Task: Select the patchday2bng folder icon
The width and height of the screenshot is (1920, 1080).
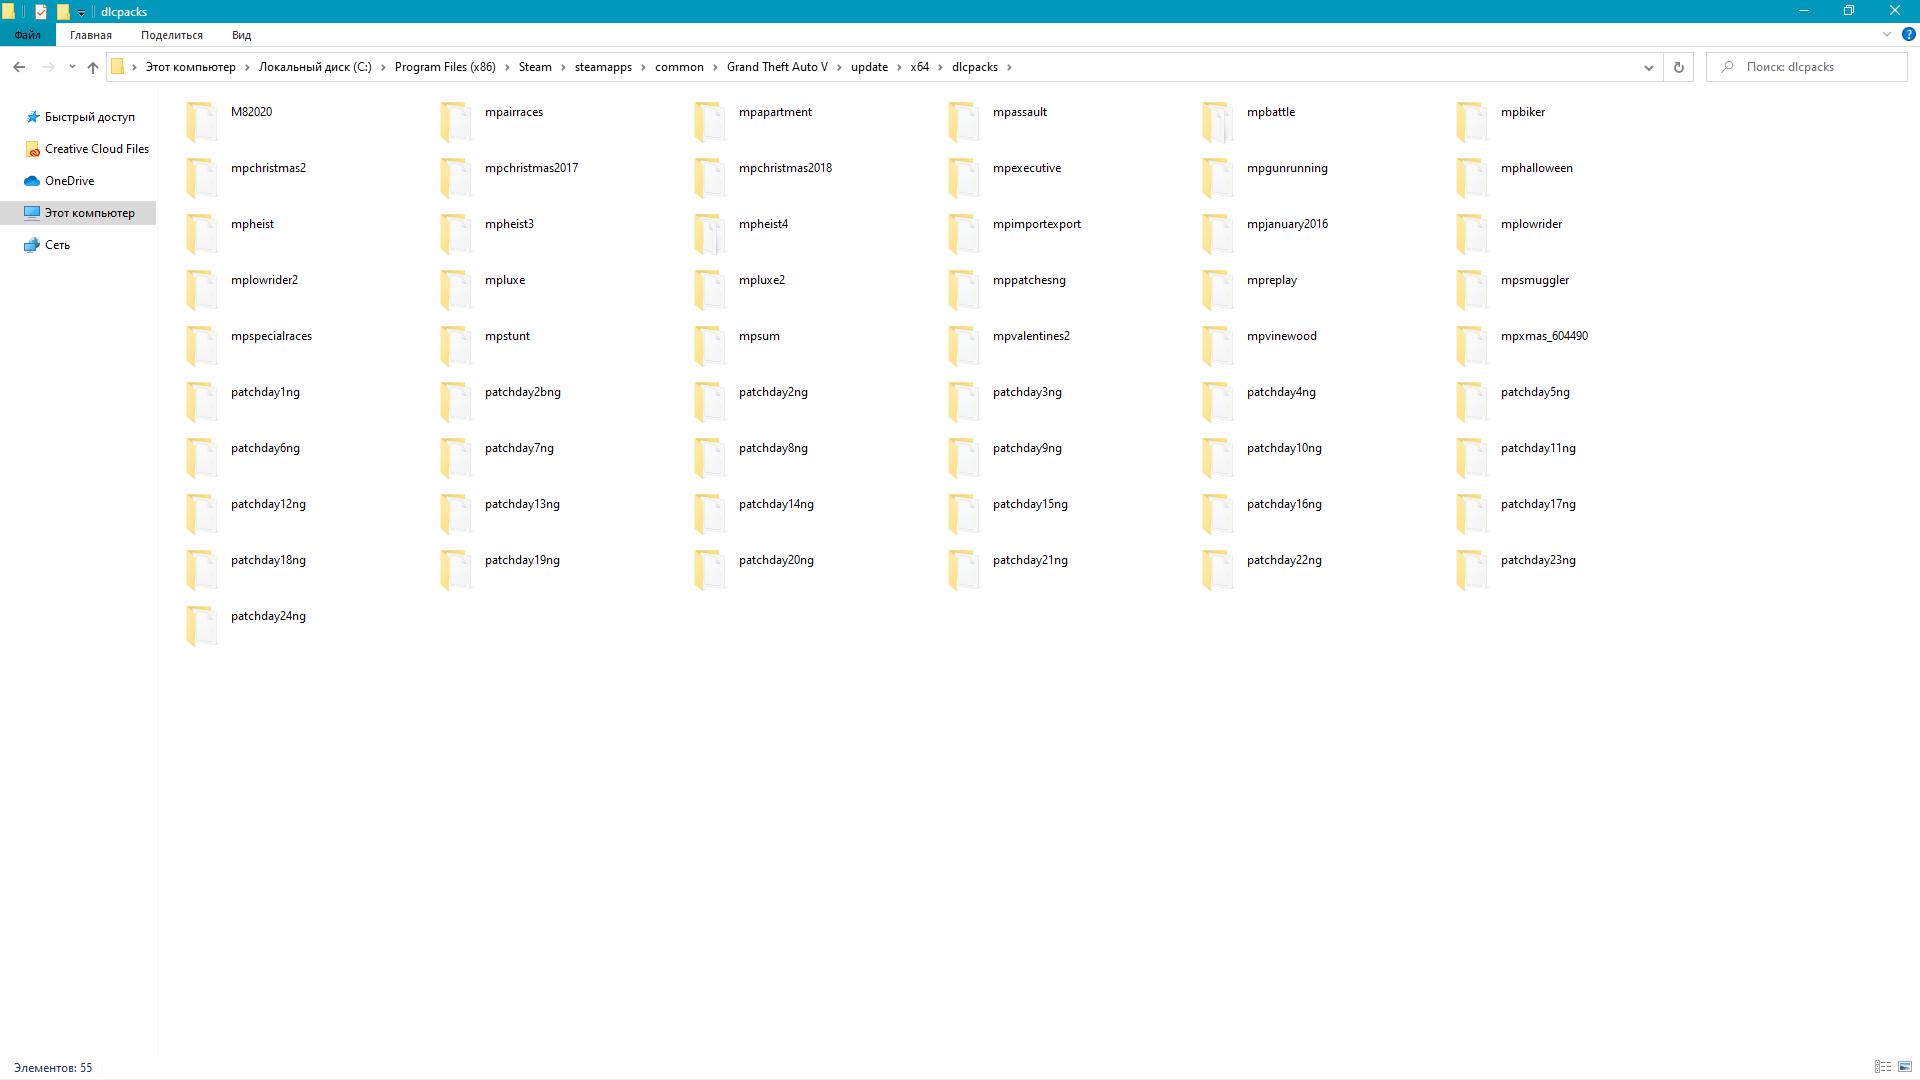Action: (x=456, y=401)
